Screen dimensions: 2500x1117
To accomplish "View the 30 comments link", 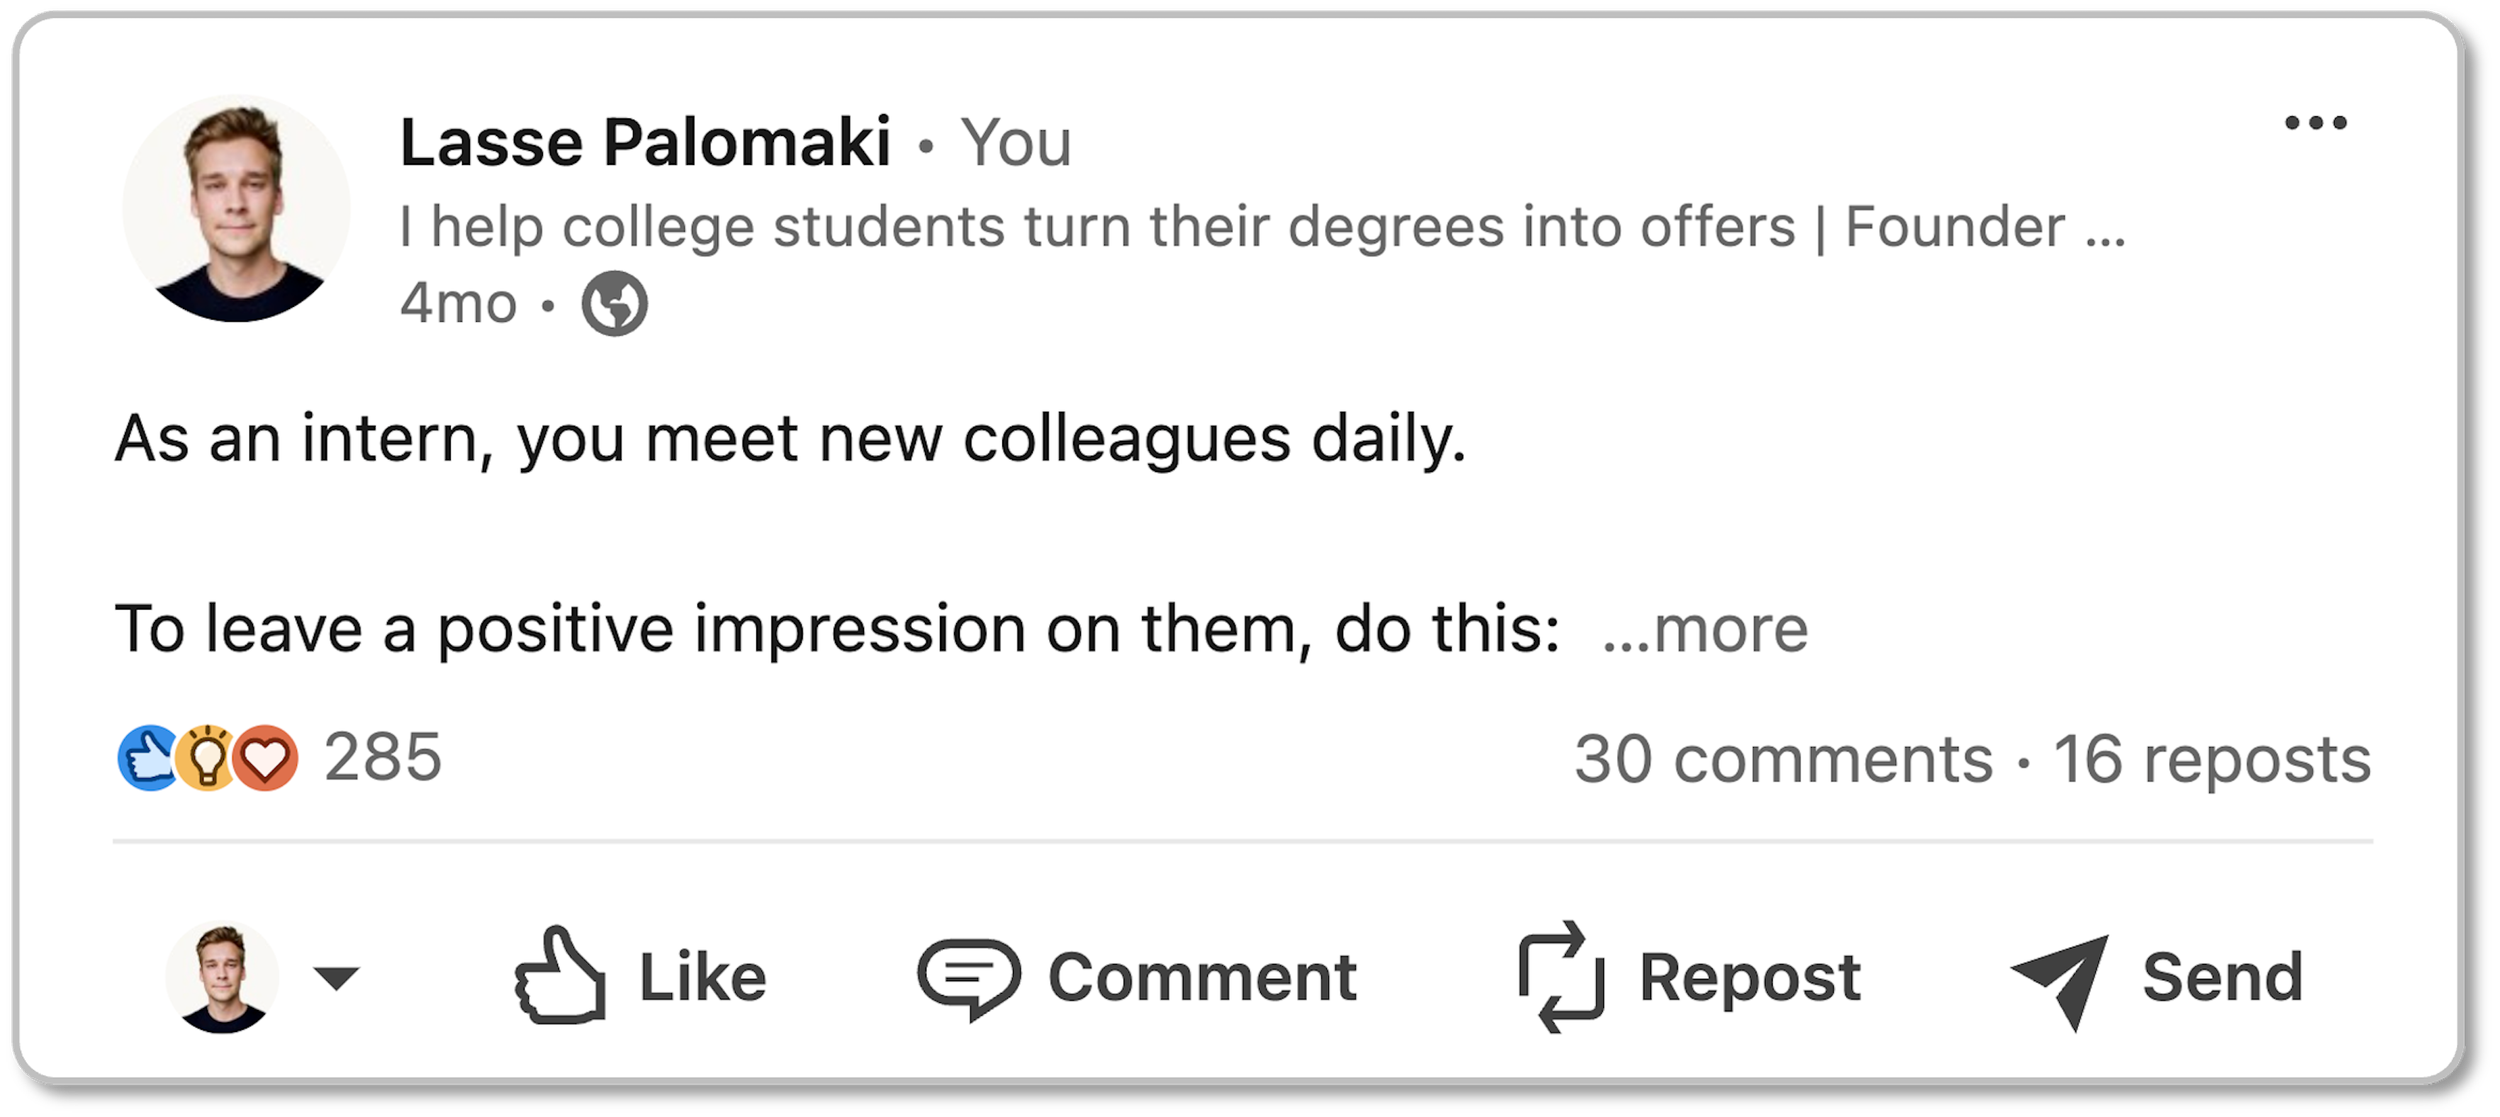I will pyautogui.click(x=1783, y=759).
